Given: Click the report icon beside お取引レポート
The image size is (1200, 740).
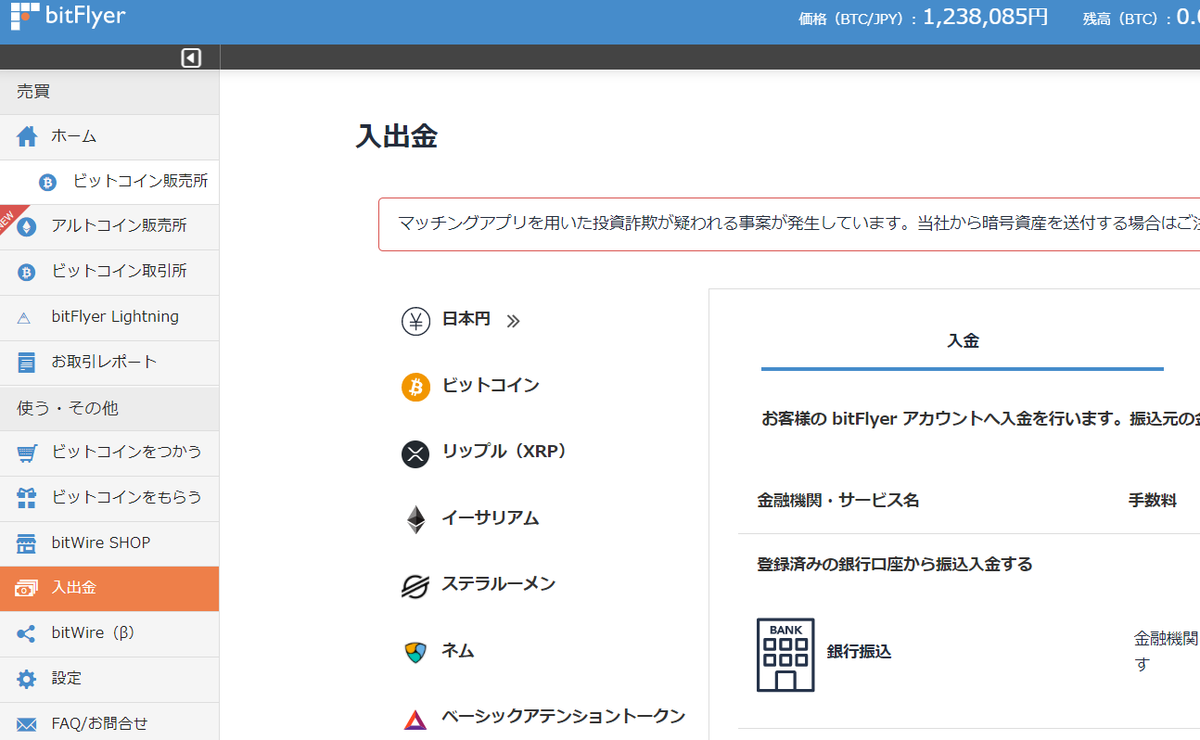Looking at the screenshot, I should tap(27, 362).
